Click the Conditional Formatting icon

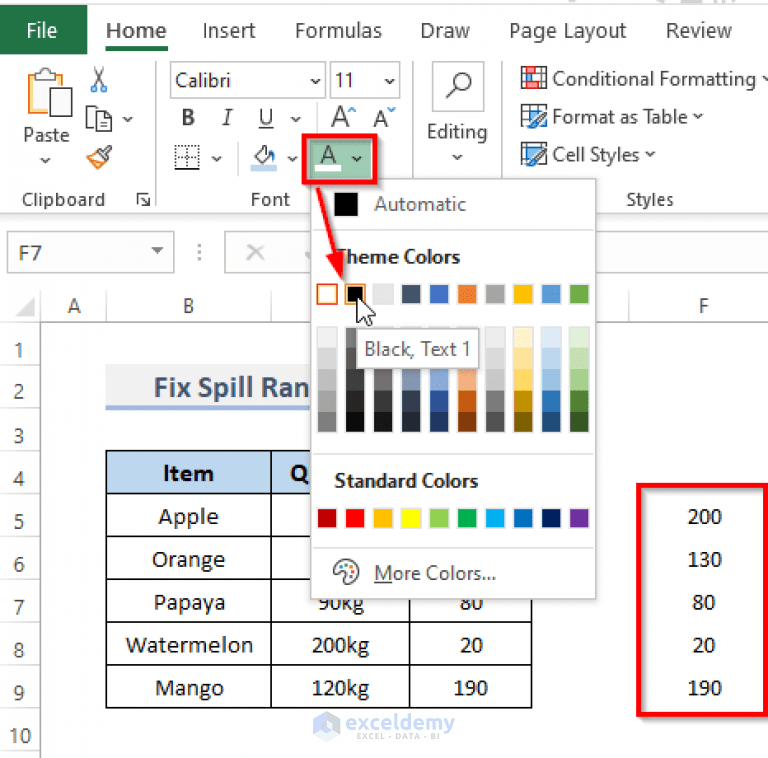tap(534, 78)
